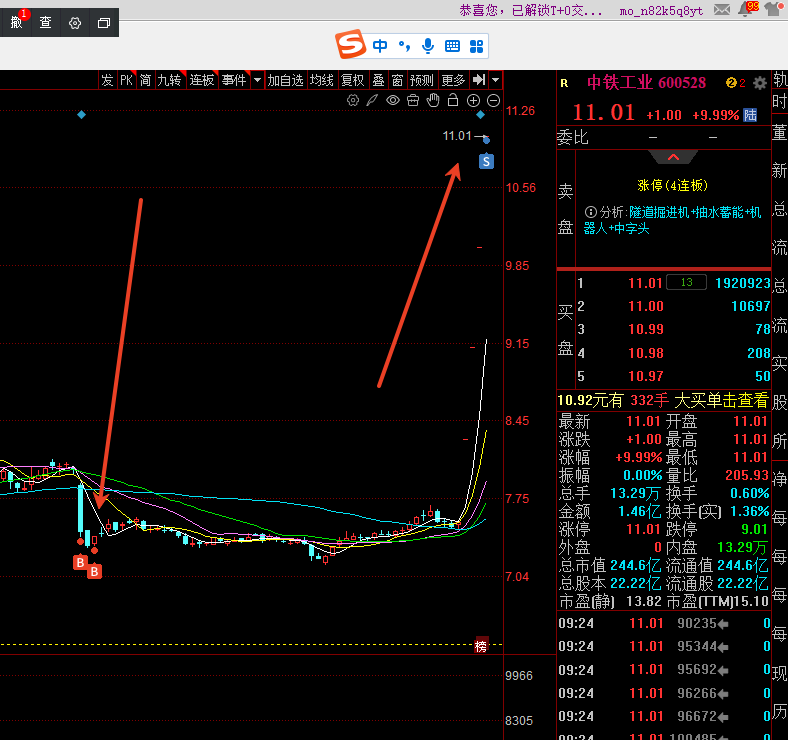Open analysis link 隧道掘进机+抽水蓄能+机器人
788x740 pixels.
(672, 220)
